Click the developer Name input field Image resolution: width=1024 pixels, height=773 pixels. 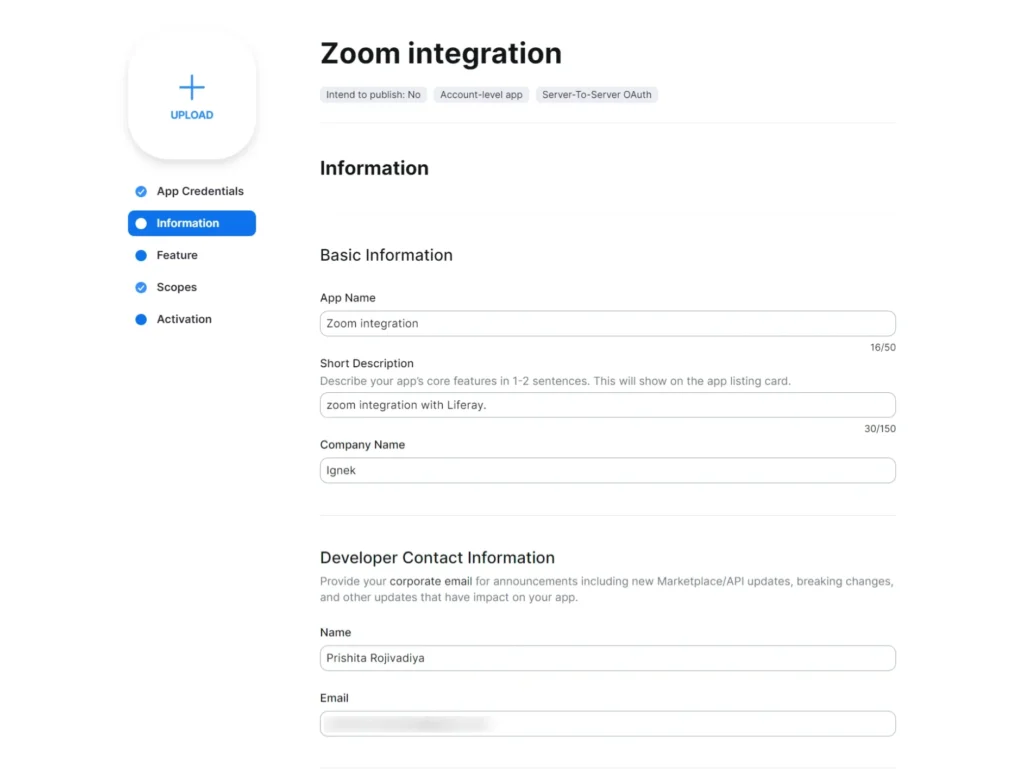pos(607,658)
